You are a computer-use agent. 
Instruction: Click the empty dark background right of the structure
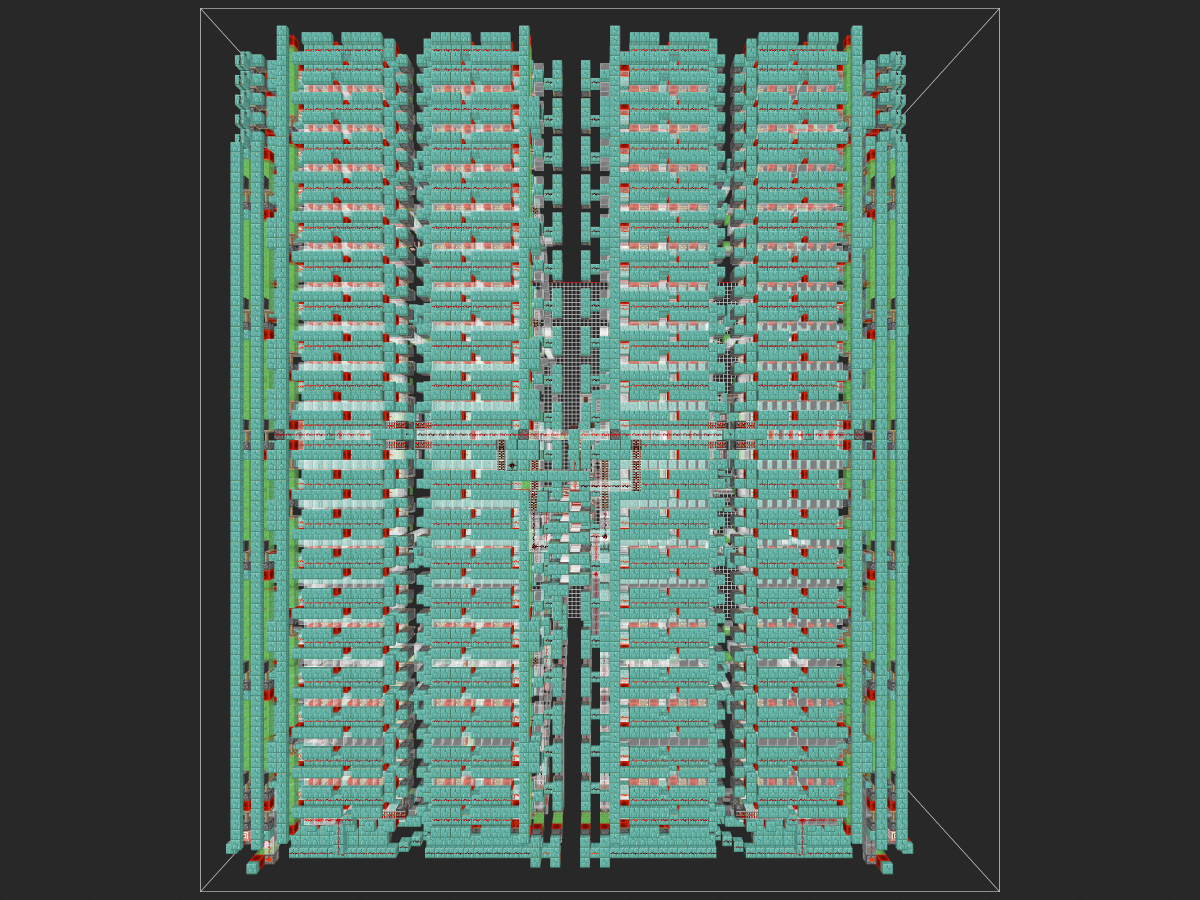(x=1100, y=450)
